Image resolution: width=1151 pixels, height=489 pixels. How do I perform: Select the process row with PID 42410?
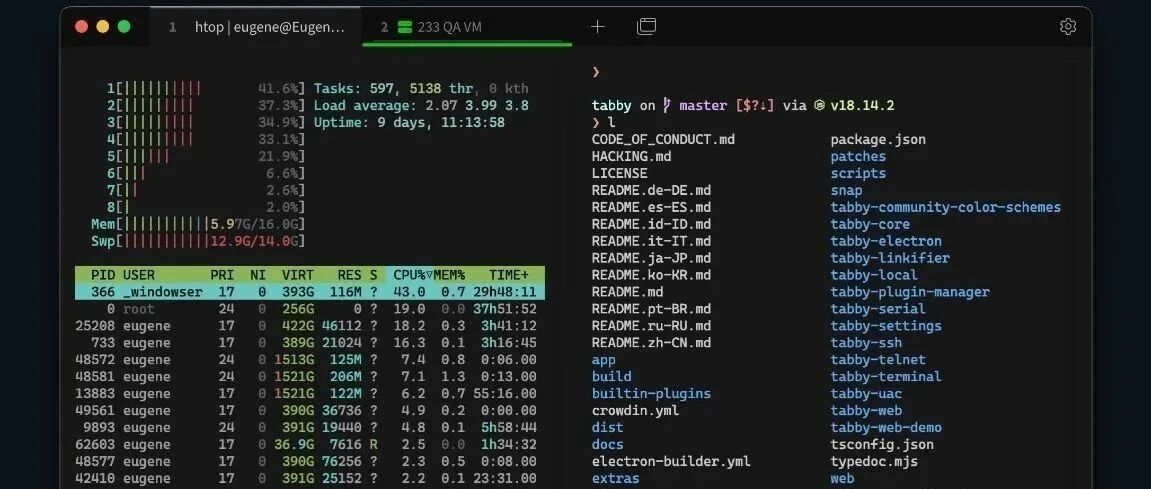(310, 477)
